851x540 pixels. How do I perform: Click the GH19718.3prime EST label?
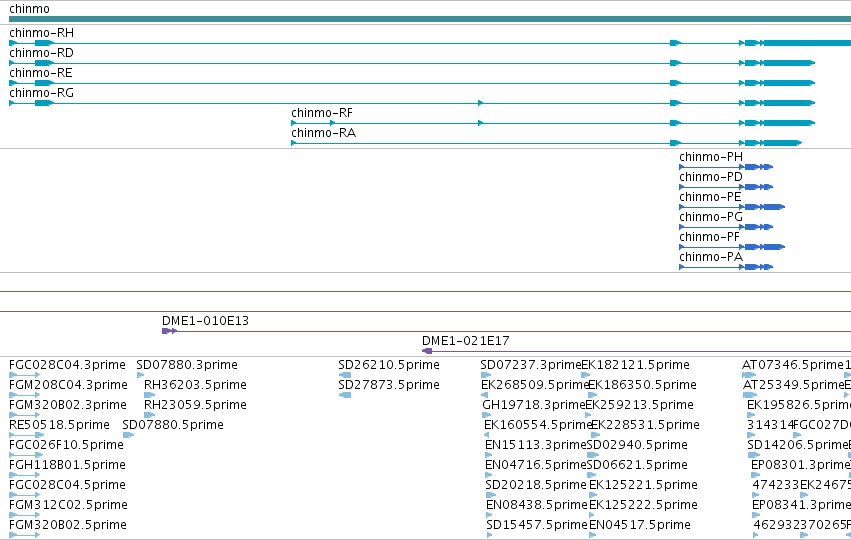point(534,405)
